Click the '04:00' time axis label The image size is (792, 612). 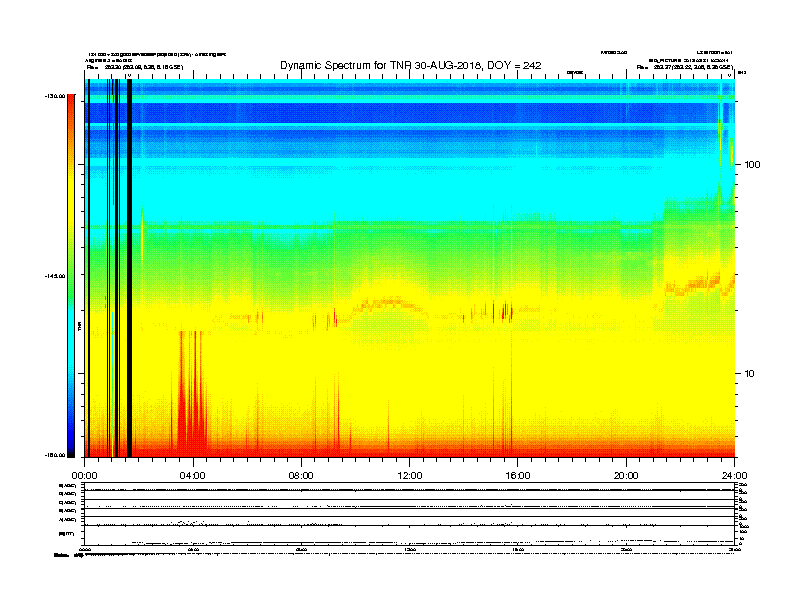point(193,476)
